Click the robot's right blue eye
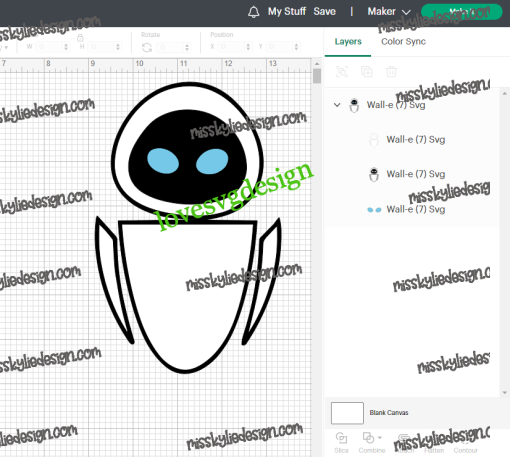 coord(212,162)
